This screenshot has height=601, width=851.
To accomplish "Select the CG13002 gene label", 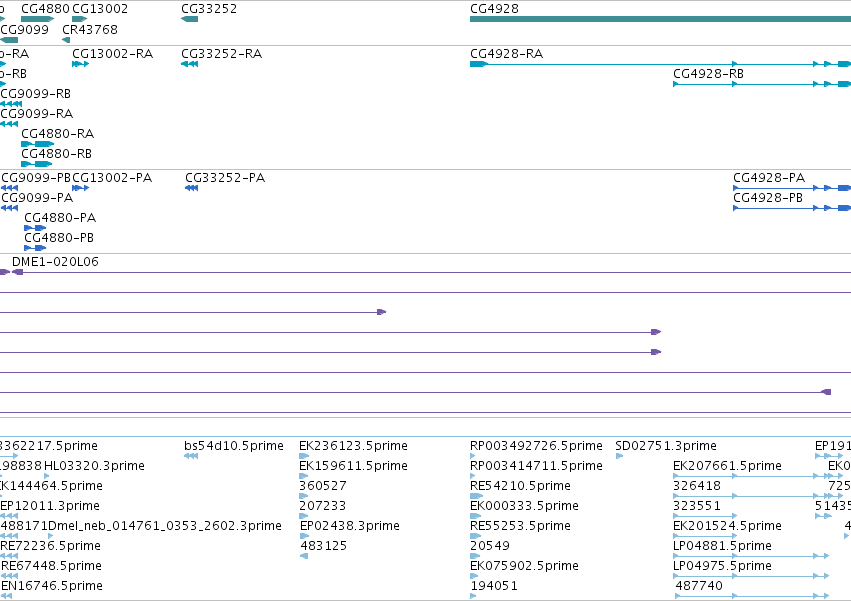I will coord(100,9).
